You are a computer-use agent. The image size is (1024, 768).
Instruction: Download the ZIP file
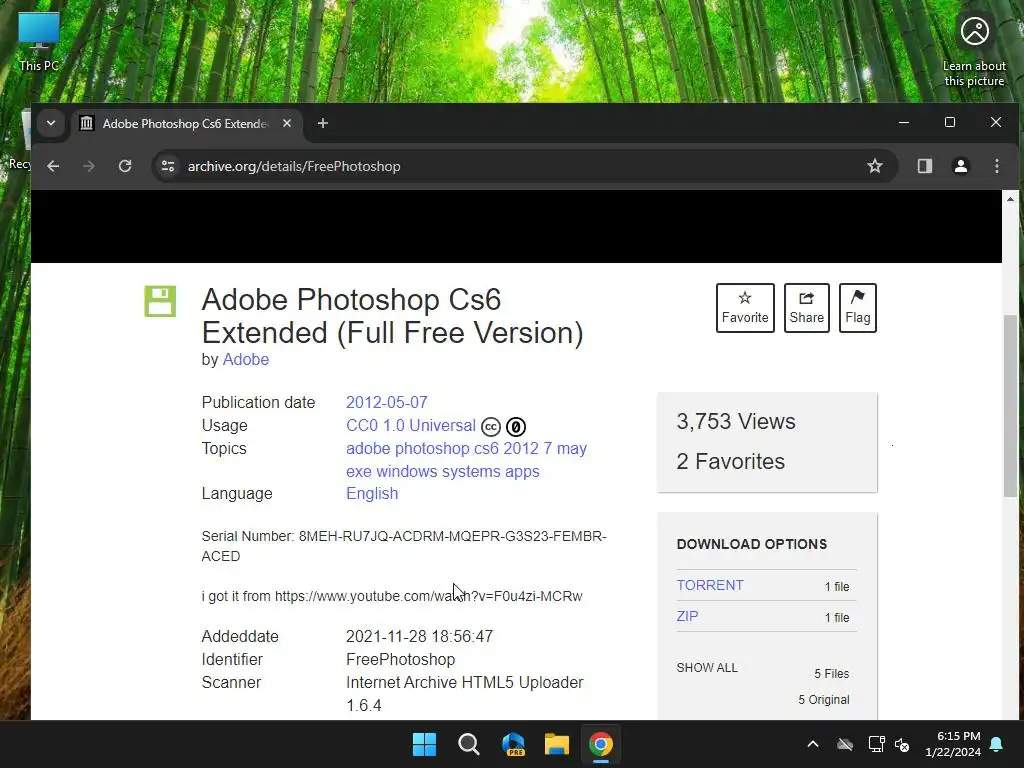tap(687, 616)
